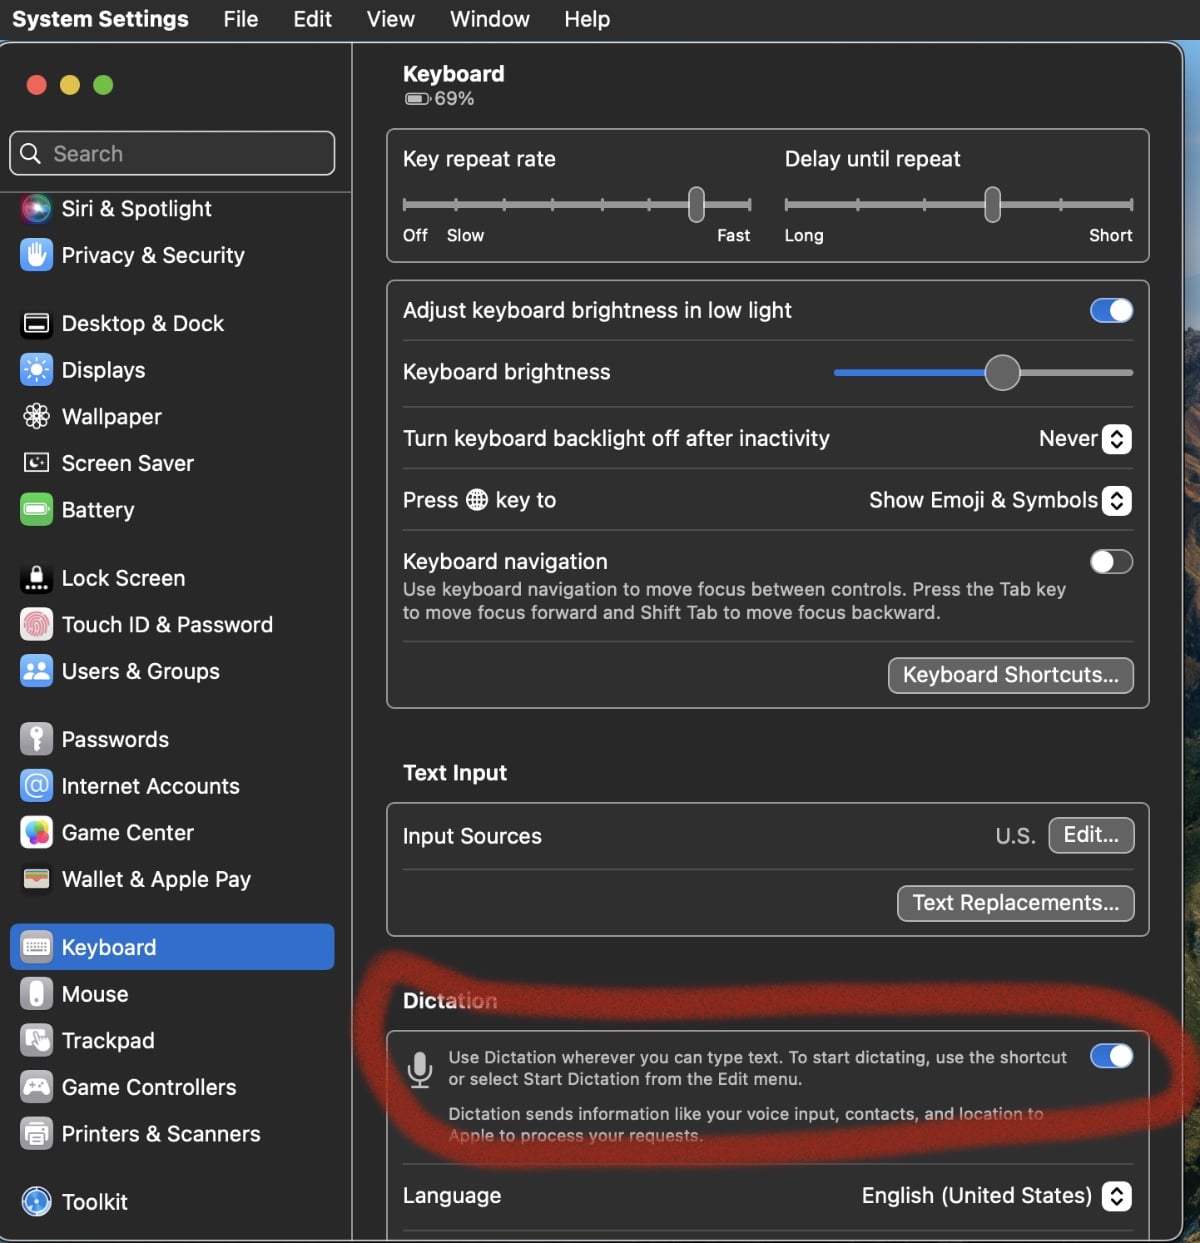The width and height of the screenshot is (1200, 1243).
Task: Open the Game Center colorful icon
Action: tap(36, 832)
